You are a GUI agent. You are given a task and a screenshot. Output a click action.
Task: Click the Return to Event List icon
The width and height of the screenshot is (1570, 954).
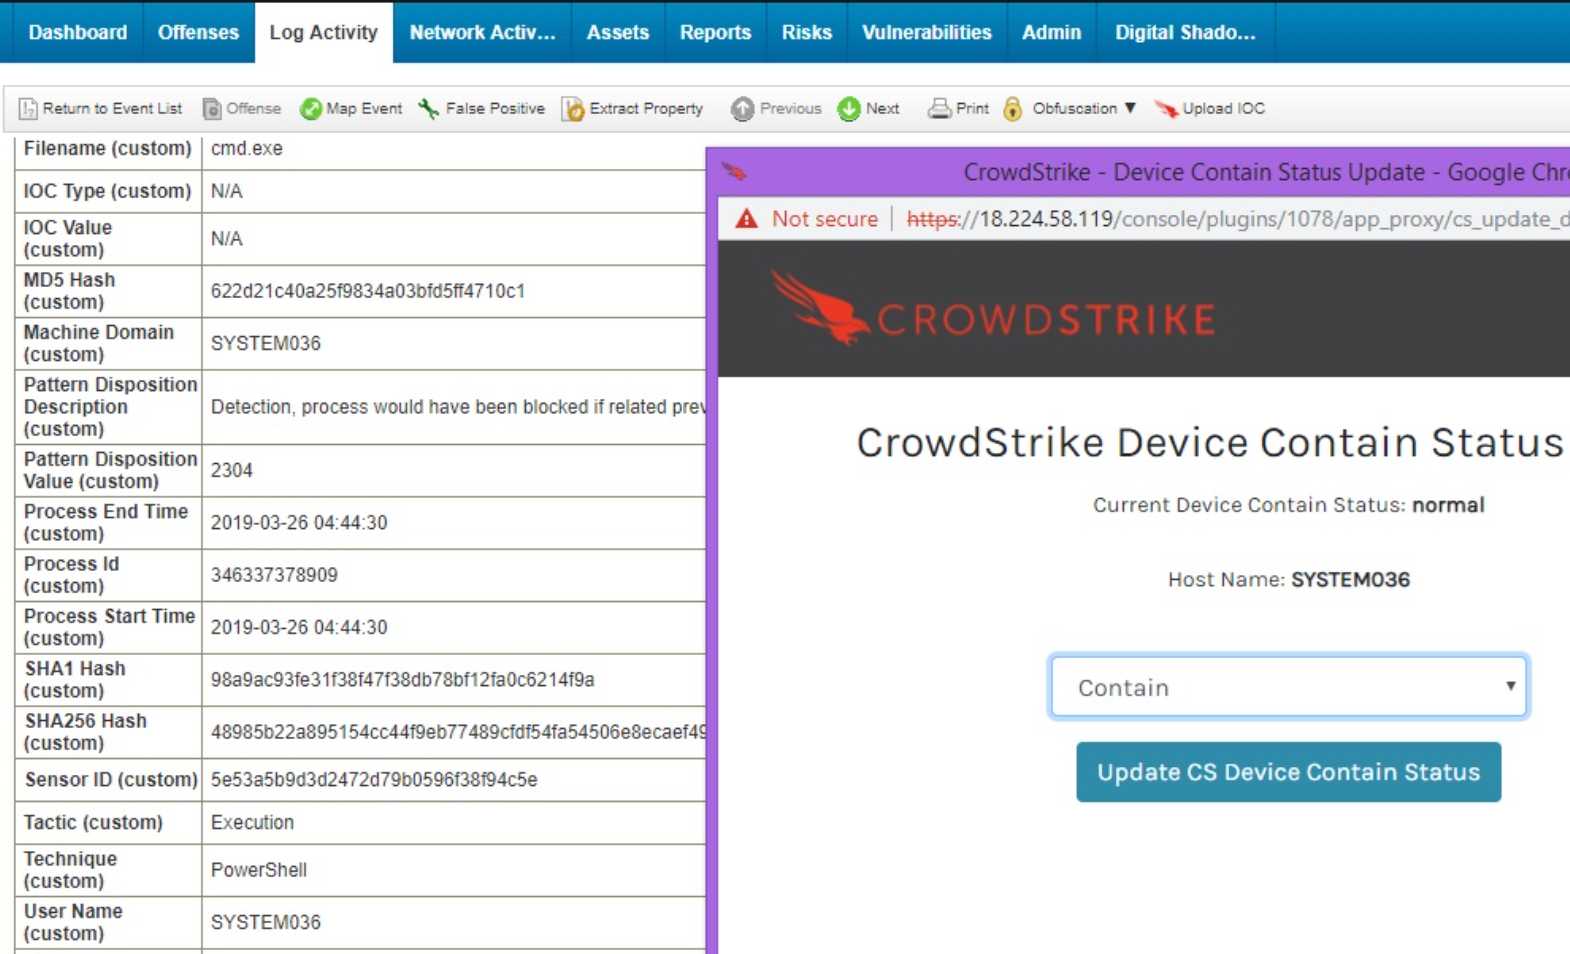pos(28,109)
